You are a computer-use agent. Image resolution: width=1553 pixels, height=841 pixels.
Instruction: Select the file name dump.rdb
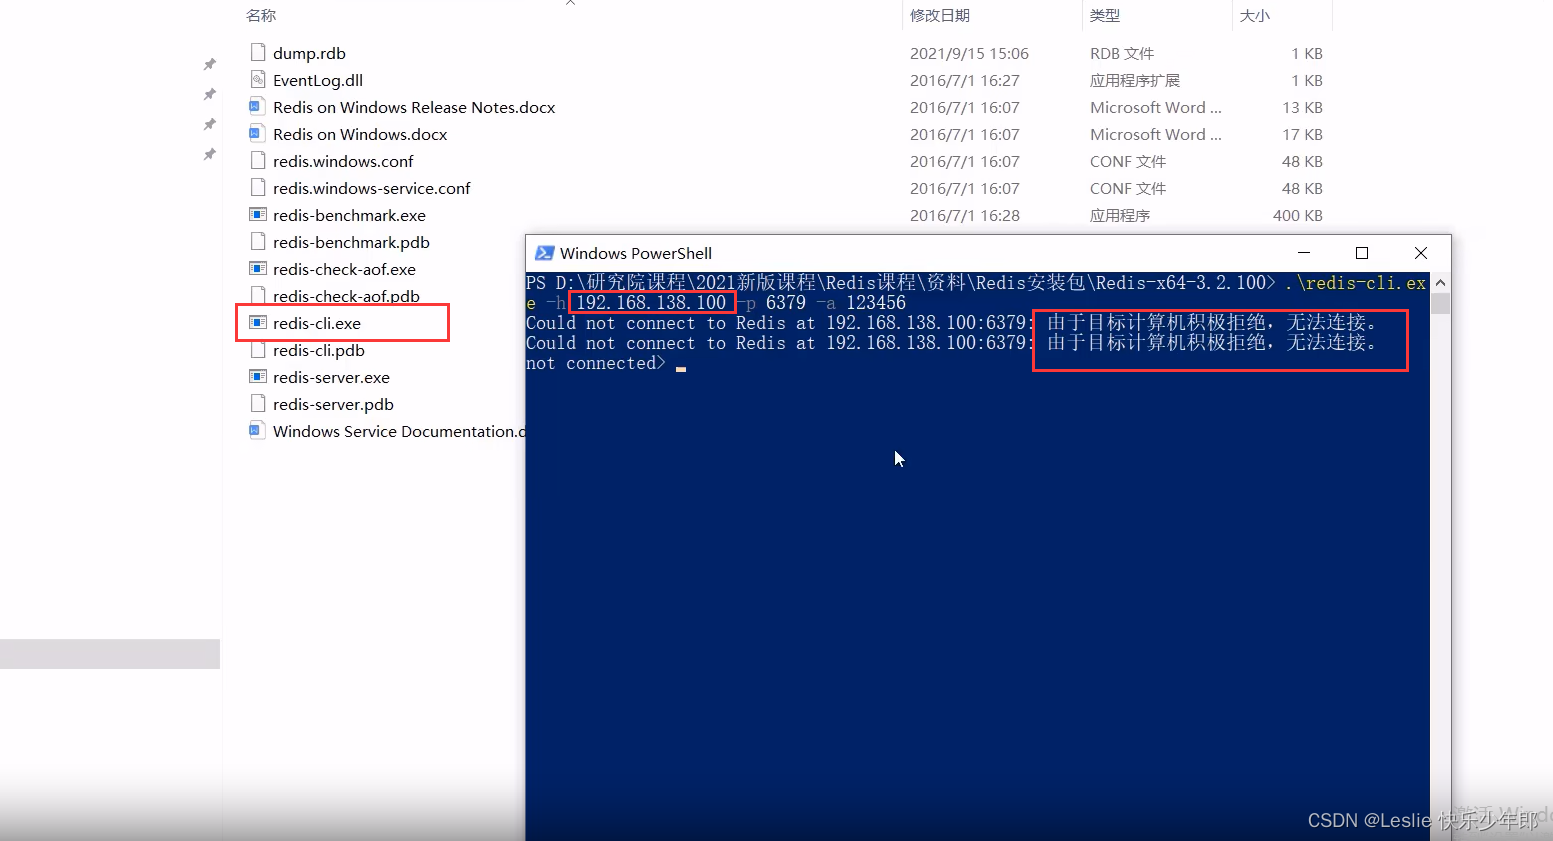click(309, 53)
